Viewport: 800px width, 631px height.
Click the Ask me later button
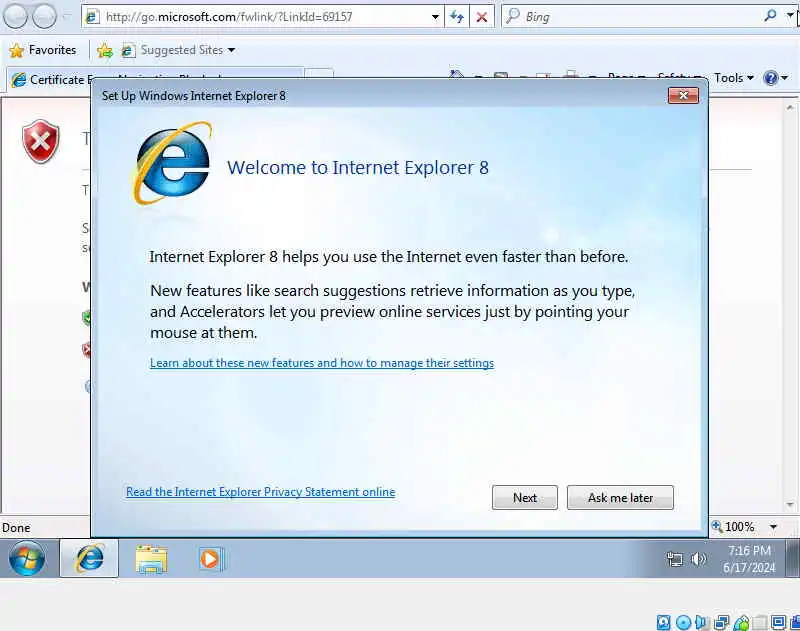point(620,497)
